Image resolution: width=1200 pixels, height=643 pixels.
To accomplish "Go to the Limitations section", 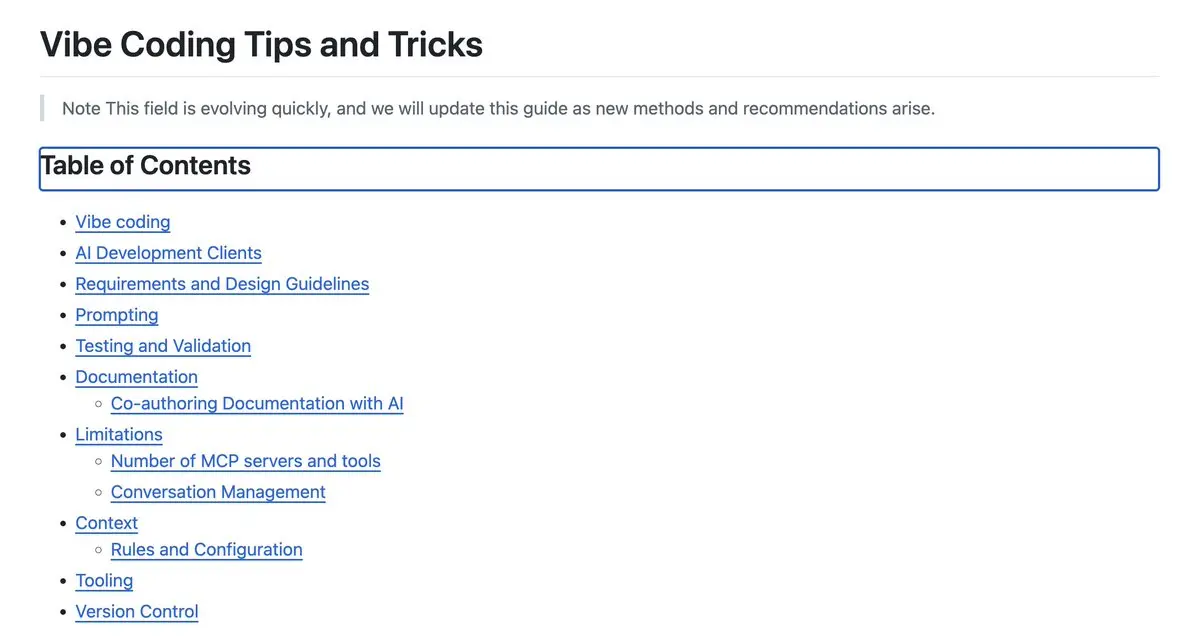I will (119, 435).
